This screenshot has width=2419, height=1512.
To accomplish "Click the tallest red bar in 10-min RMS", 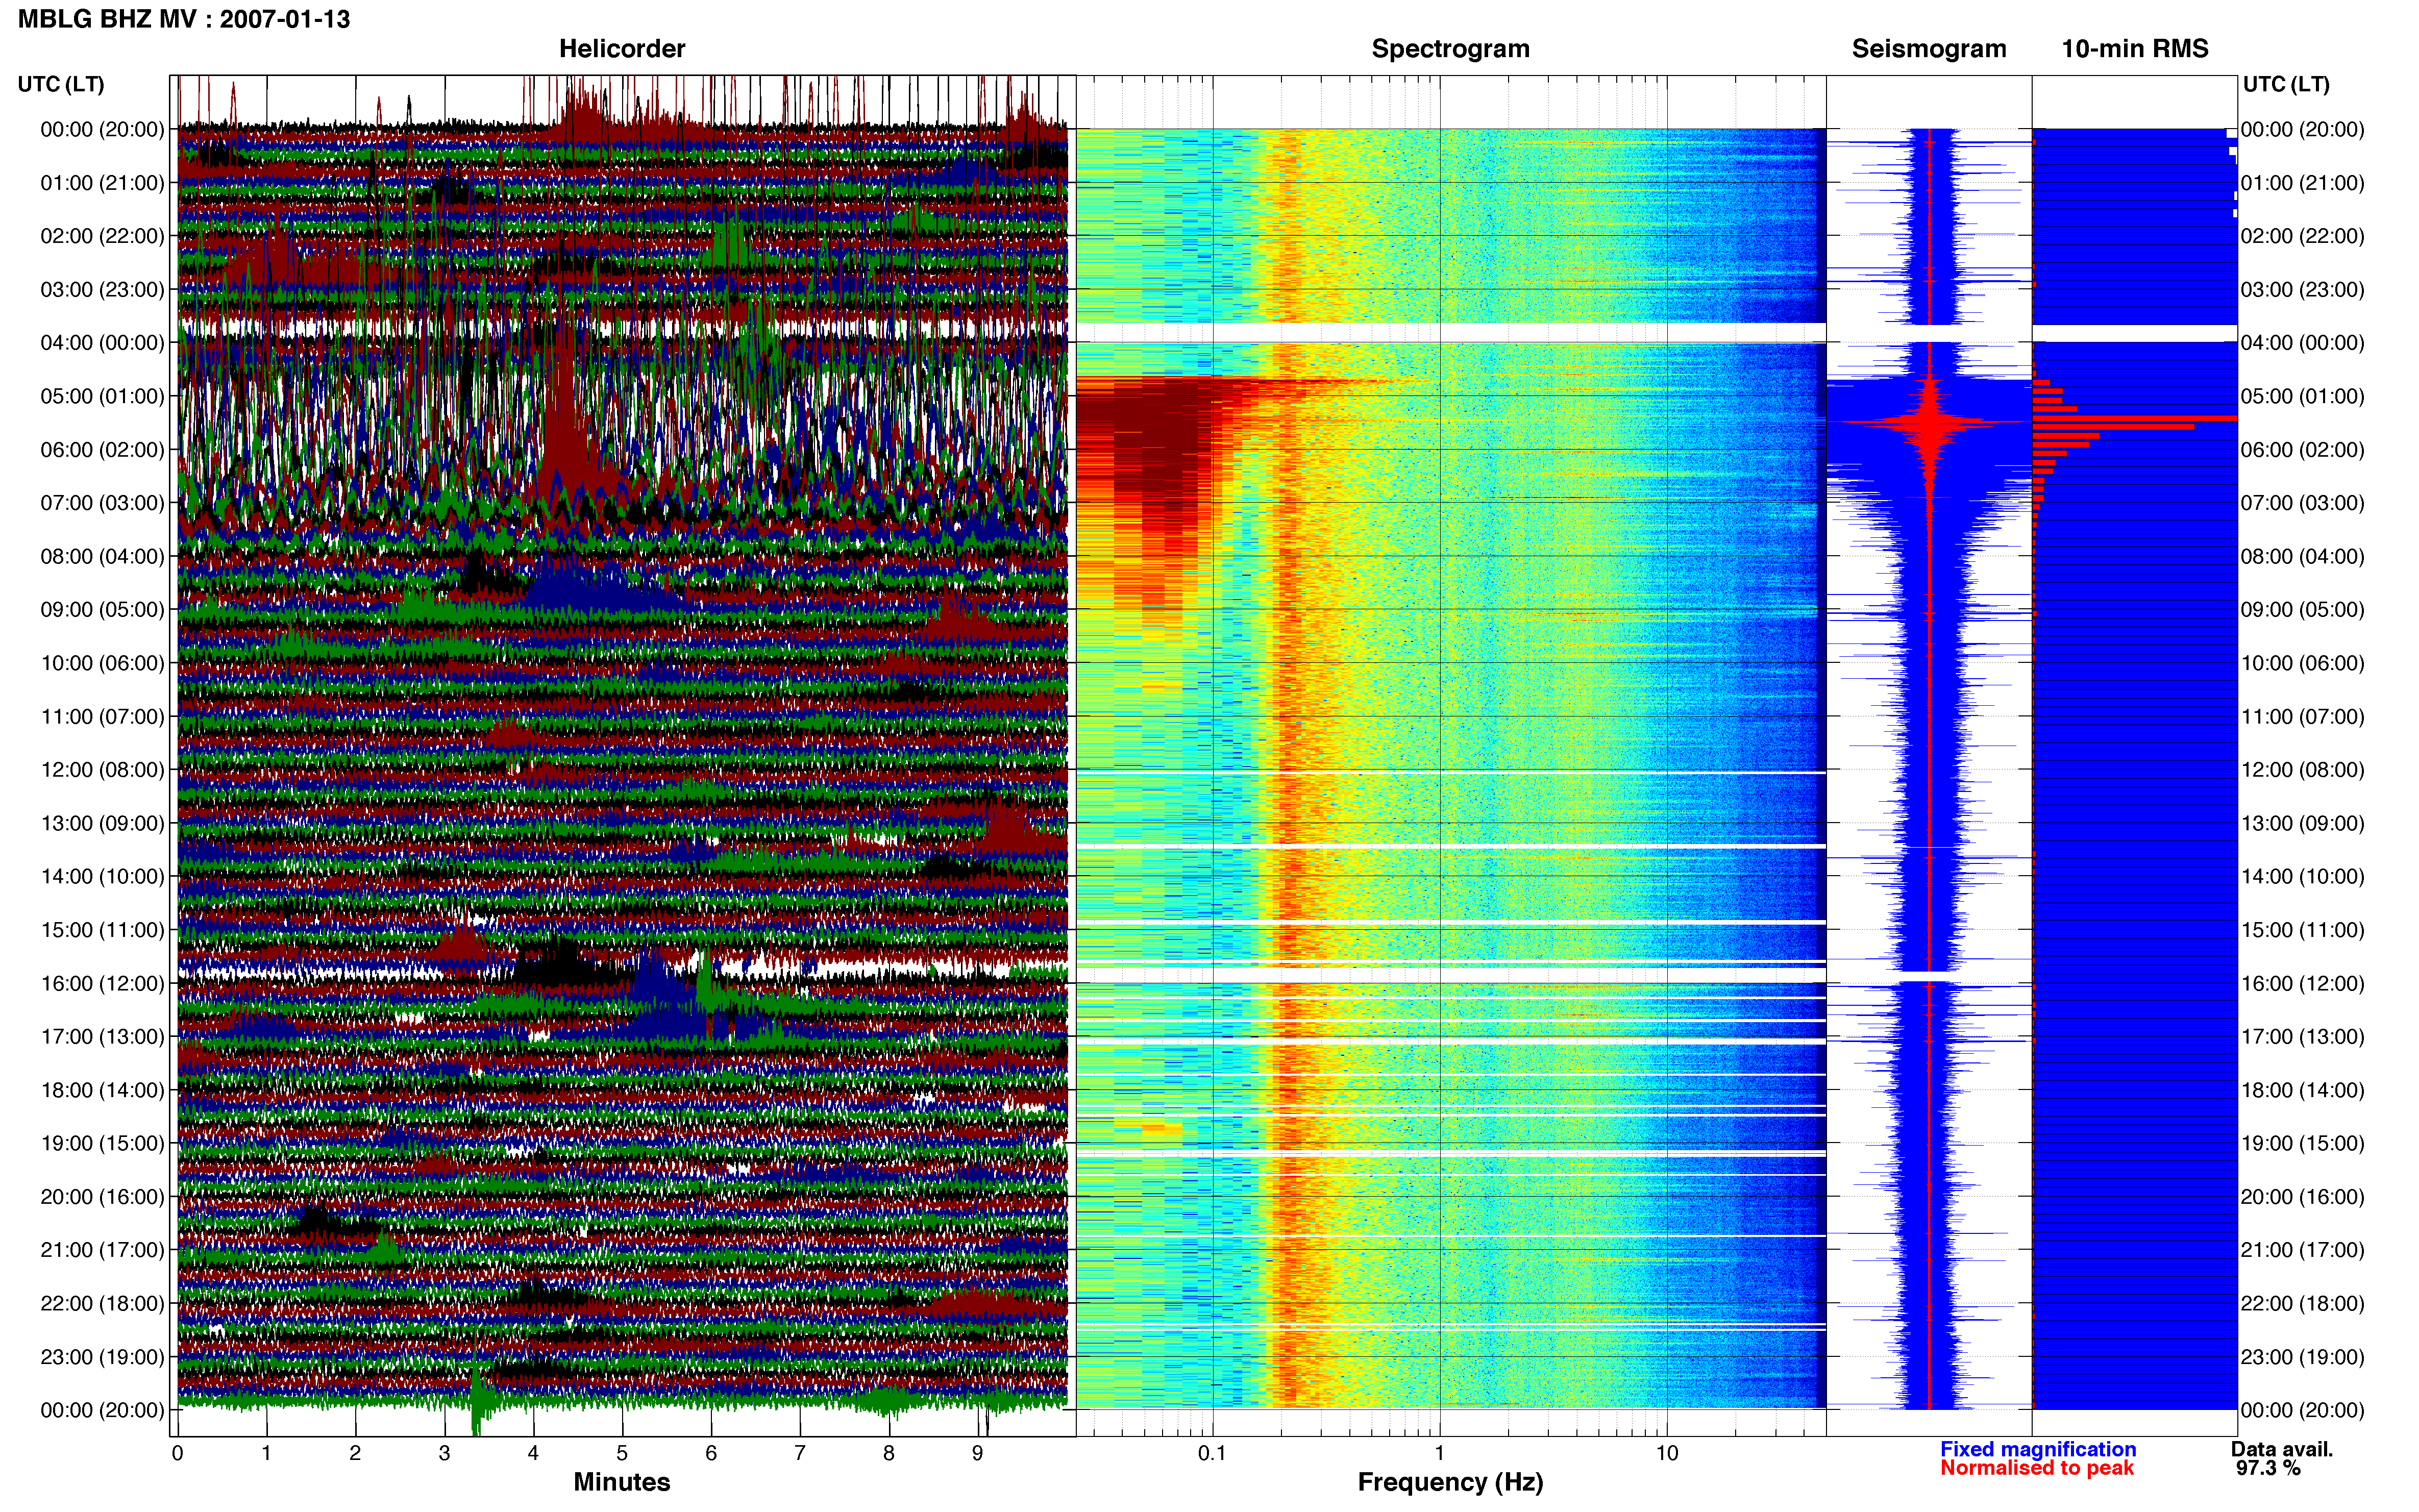I will pos(2135,418).
